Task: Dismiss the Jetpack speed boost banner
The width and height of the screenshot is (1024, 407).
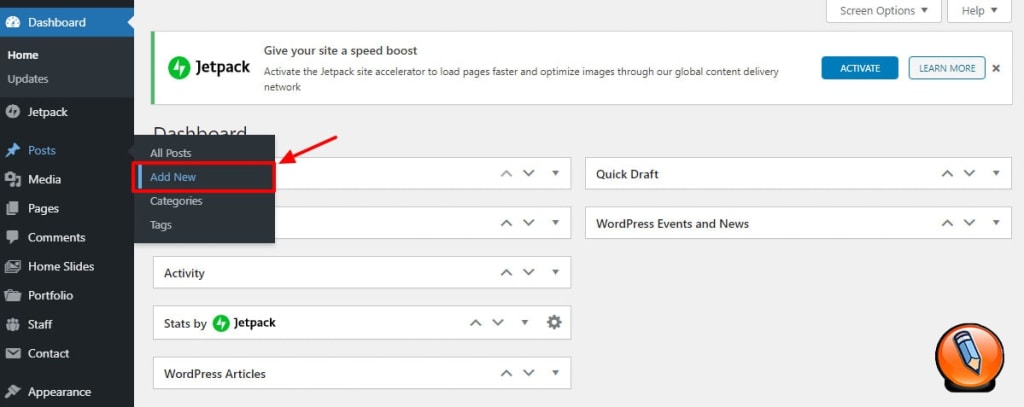Action: click(996, 68)
